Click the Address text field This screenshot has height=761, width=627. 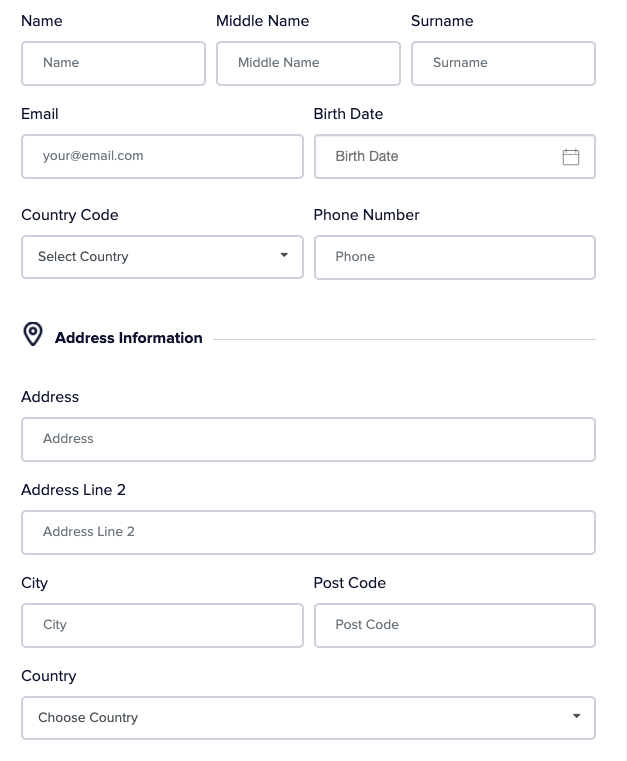pos(309,440)
